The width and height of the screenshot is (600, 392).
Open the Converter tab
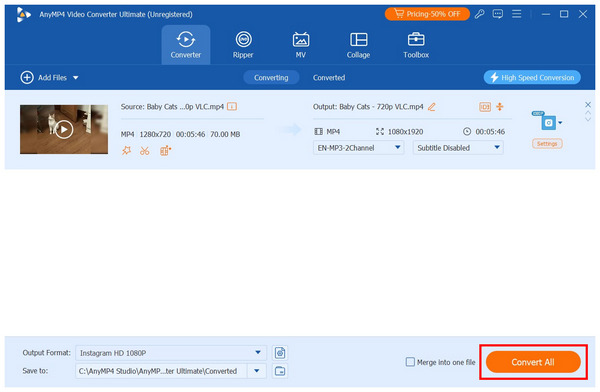tap(186, 45)
